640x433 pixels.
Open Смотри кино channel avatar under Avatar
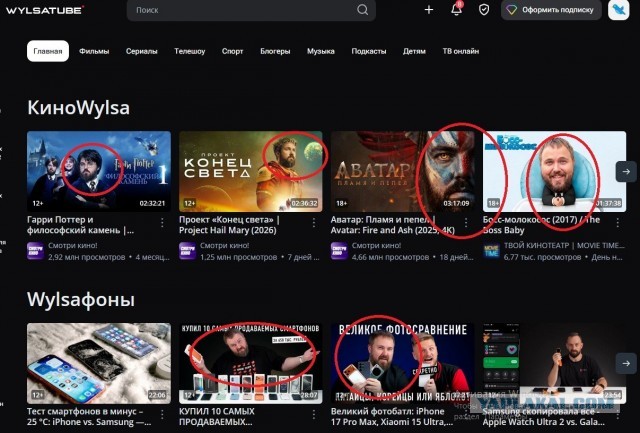pyautogui.click(x=339, y=251)
